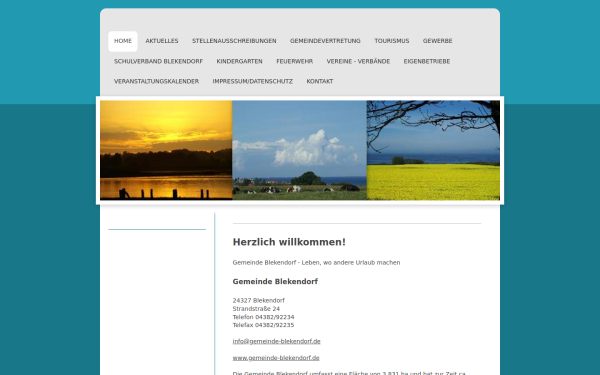The width and height of the screenshot is (600, 375).
Task: Select Vereine - Verbände in navigation
Action: point(358,61)
